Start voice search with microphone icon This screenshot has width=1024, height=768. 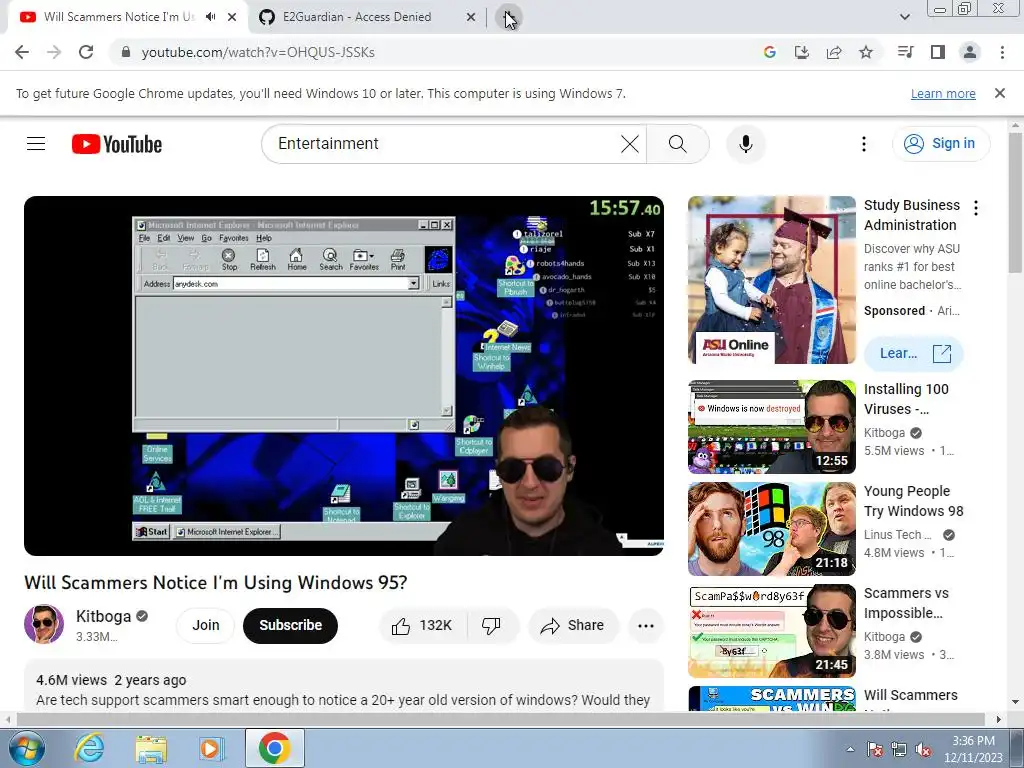746,144
